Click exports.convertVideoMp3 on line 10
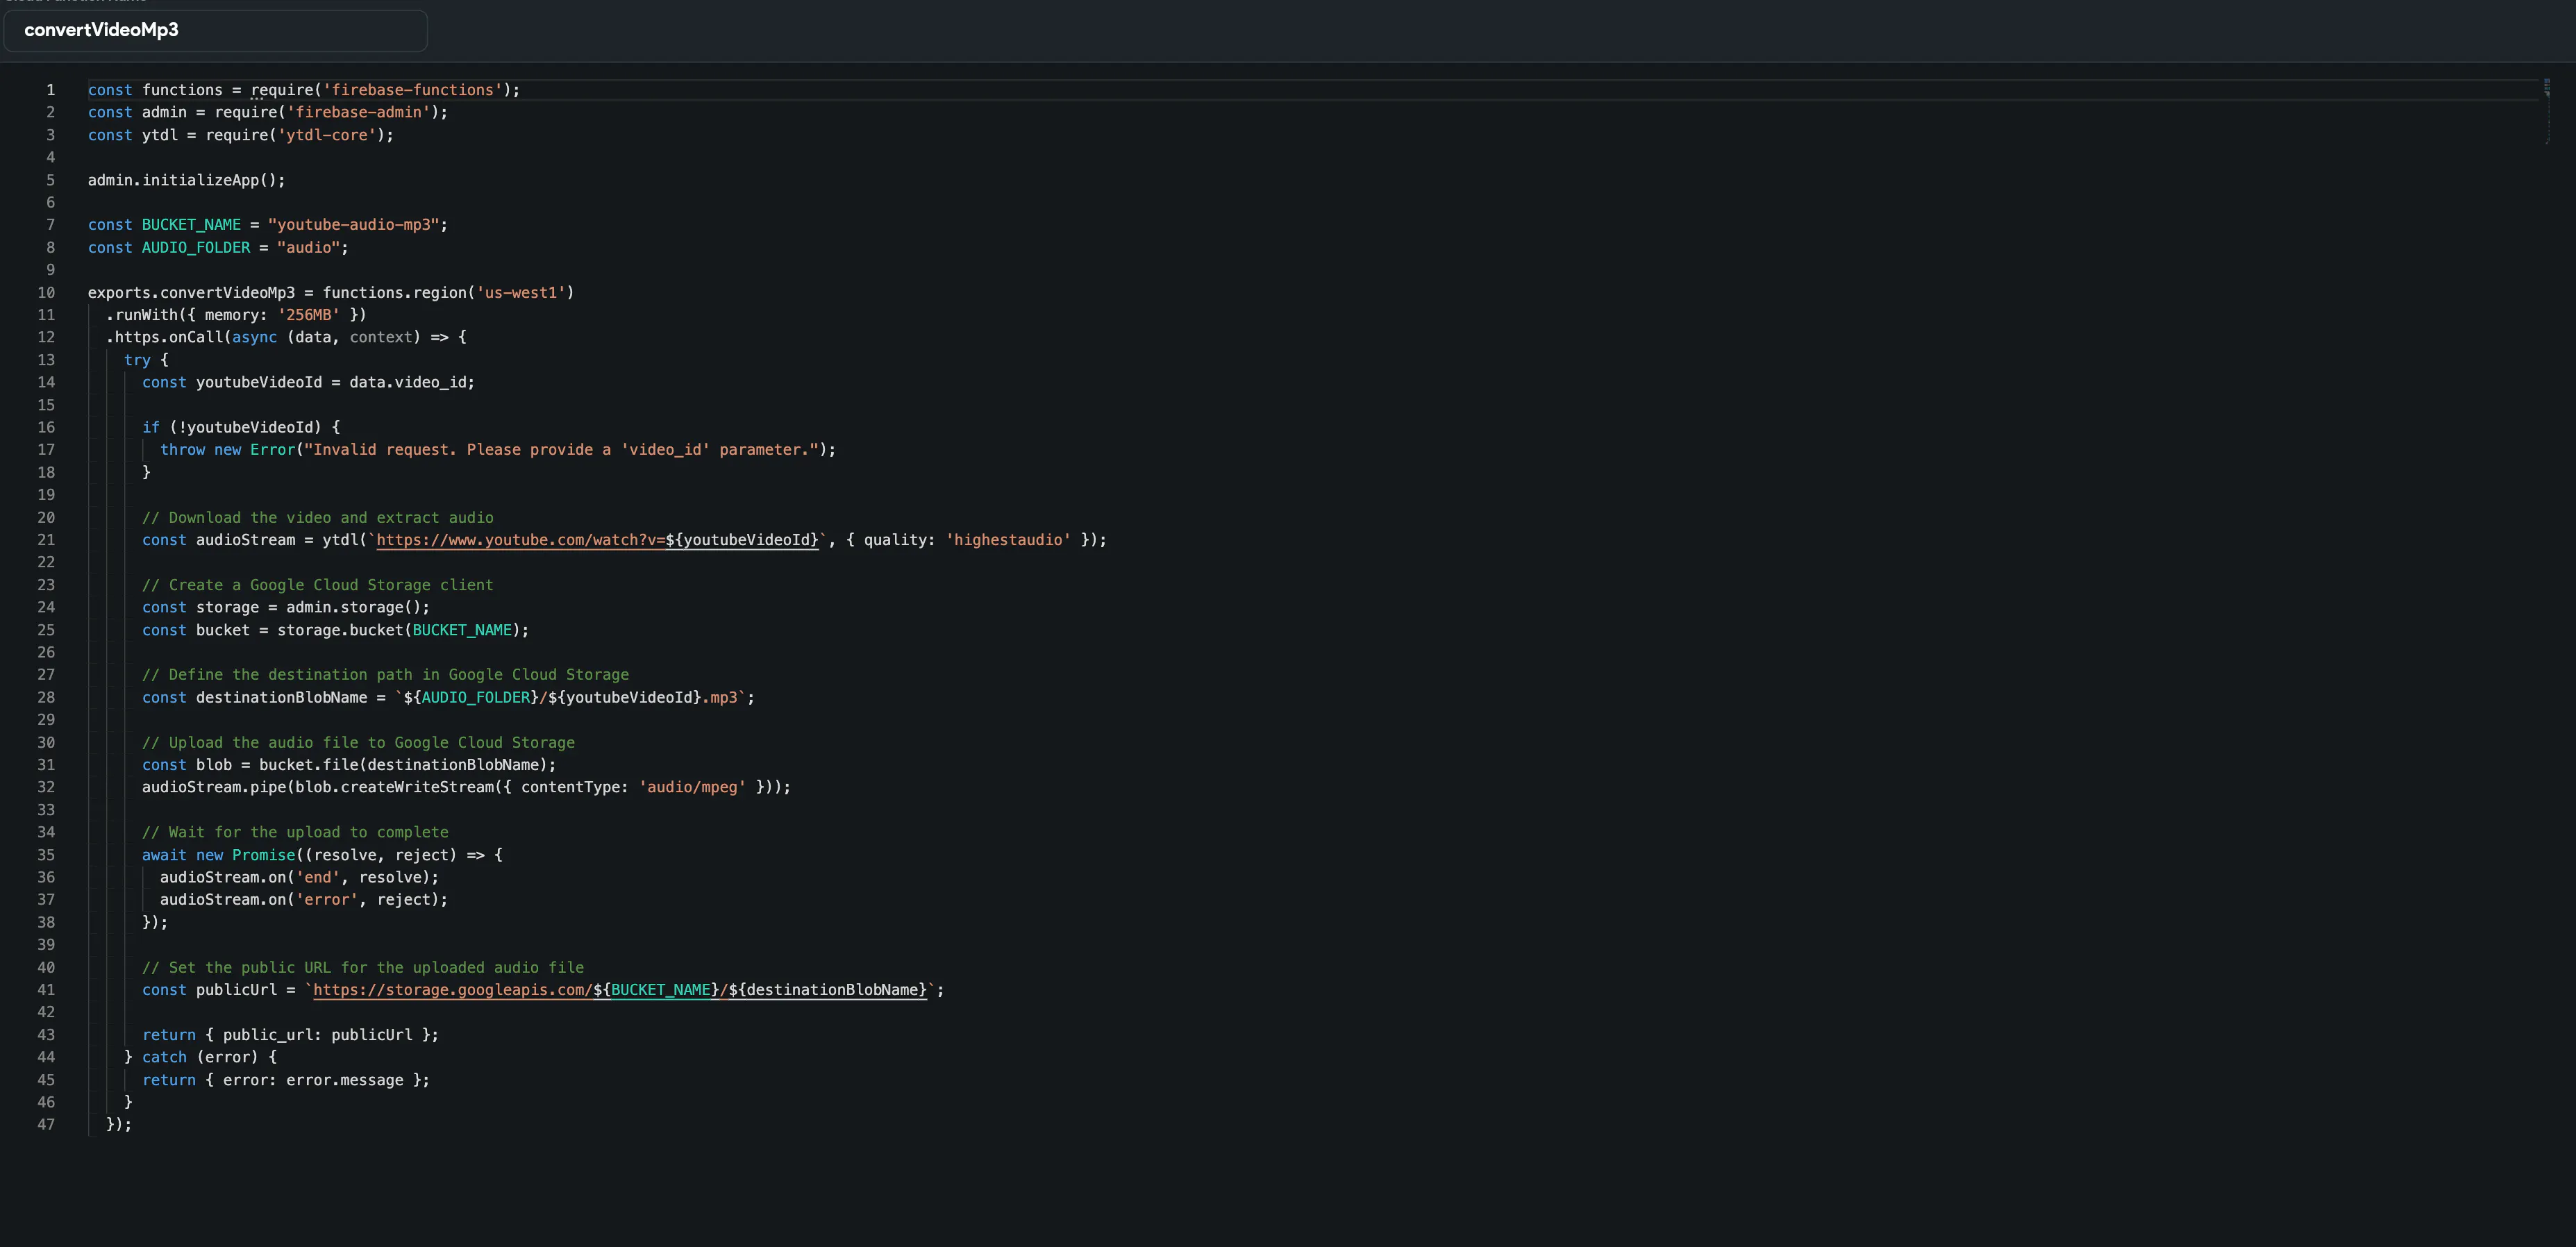The image size is (2576, 1247). click(x=191, y=292)
